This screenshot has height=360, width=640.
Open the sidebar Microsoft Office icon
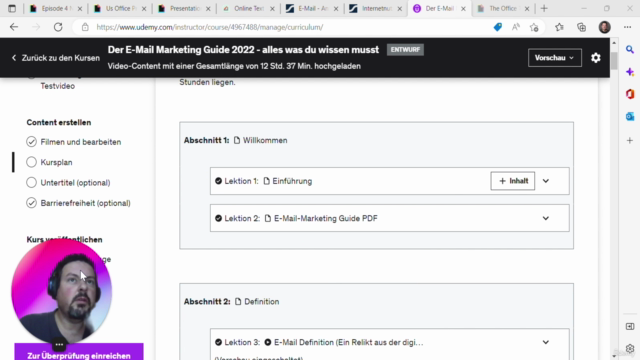[x=630, y=94]
